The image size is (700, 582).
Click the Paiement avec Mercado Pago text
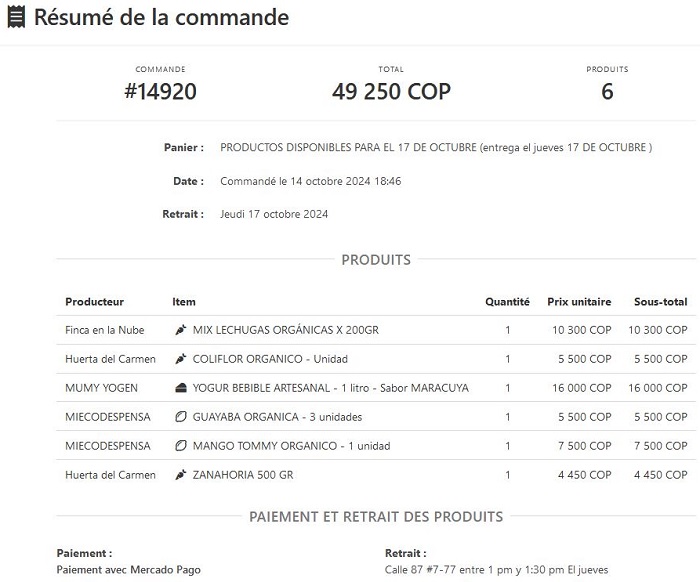(x=128, y=570)
